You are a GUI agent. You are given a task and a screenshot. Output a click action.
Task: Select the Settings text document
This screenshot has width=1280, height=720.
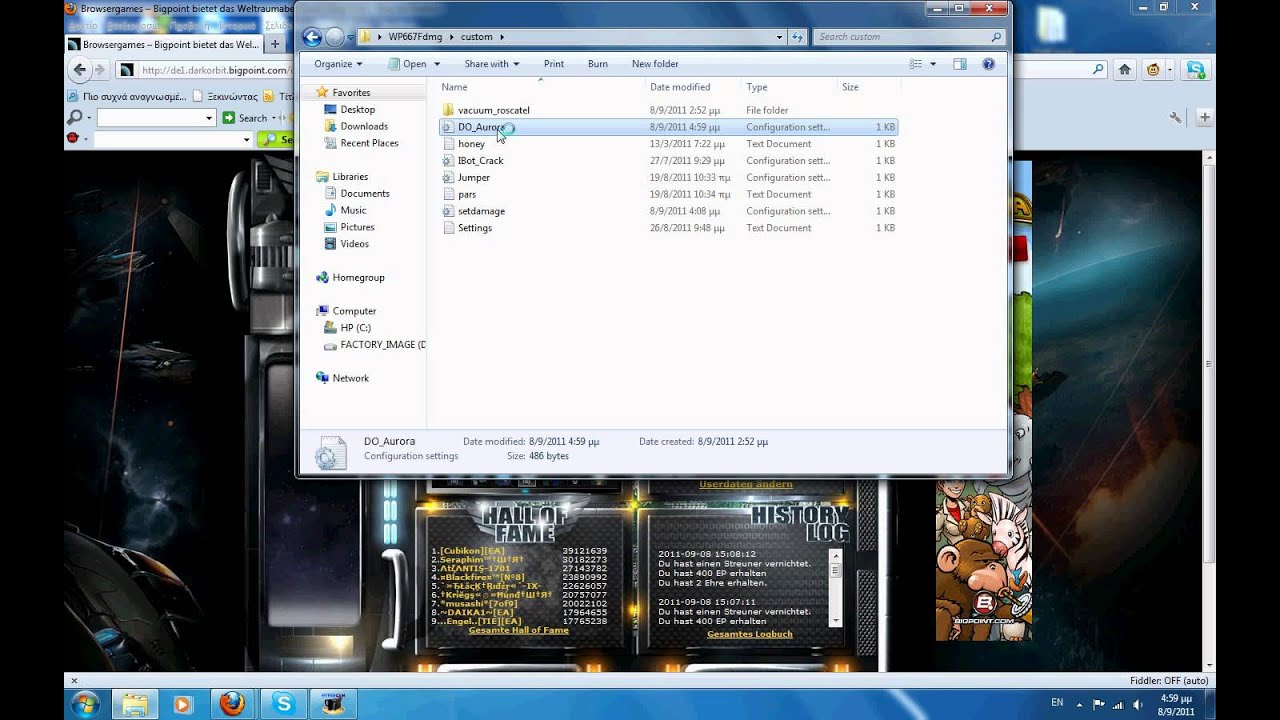[668, 228]
